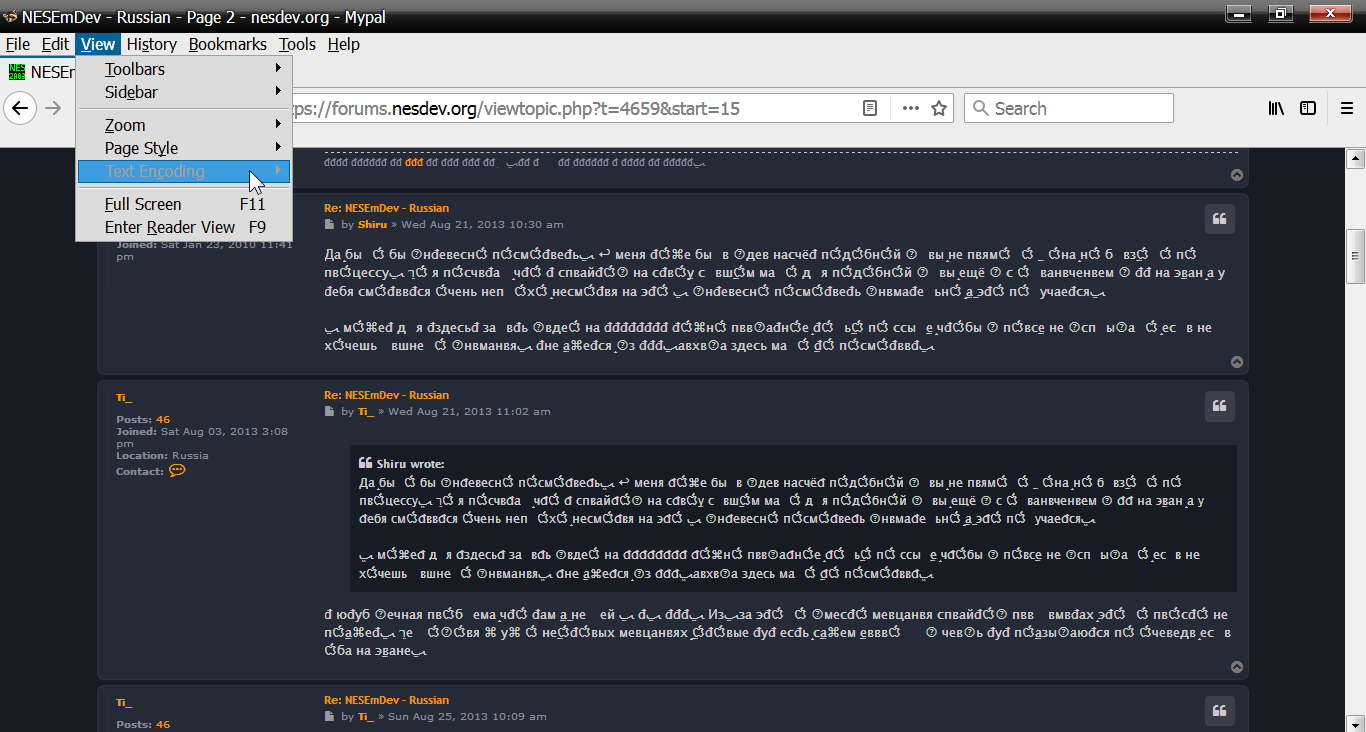Click top arrow icon in first partial post

click(1237, 175)
